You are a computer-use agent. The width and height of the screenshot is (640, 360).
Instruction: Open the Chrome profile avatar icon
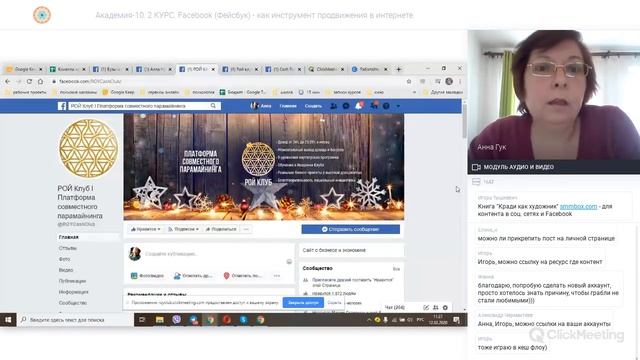(449, 81)
